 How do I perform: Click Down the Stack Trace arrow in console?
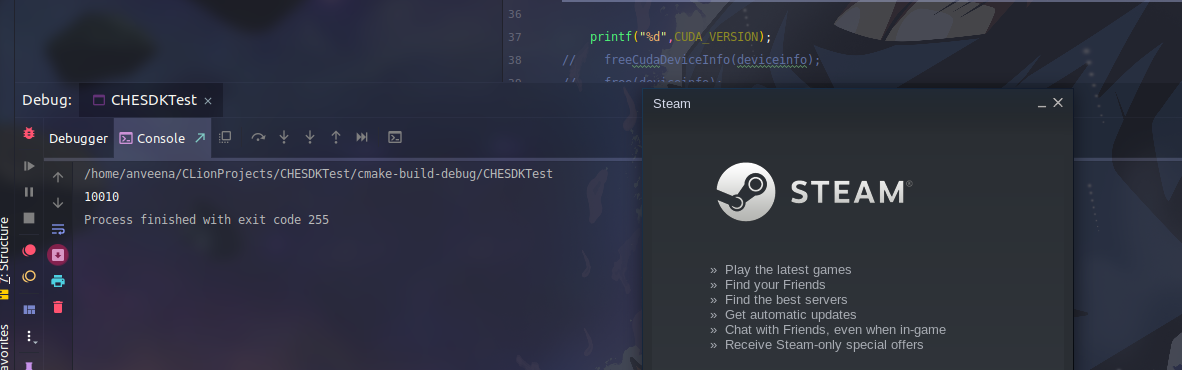(58, 203)
